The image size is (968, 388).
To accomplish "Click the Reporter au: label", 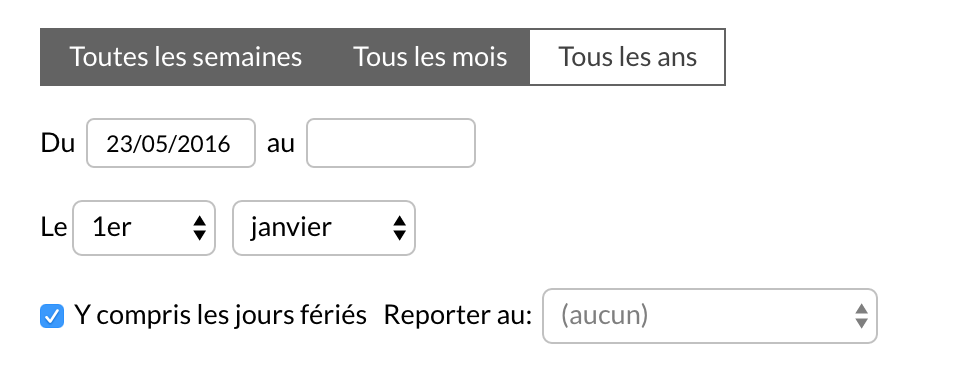I will (457, 315).
